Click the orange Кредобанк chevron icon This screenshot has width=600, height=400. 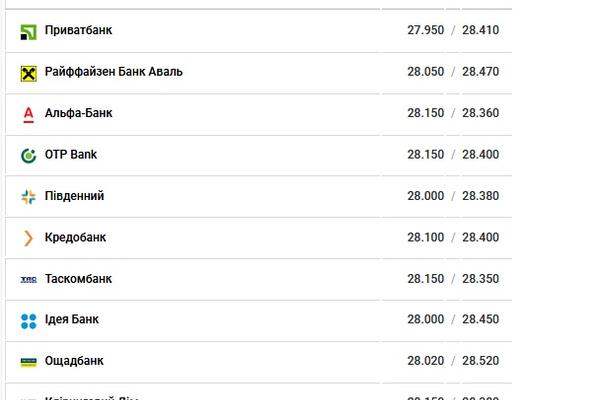28,238
